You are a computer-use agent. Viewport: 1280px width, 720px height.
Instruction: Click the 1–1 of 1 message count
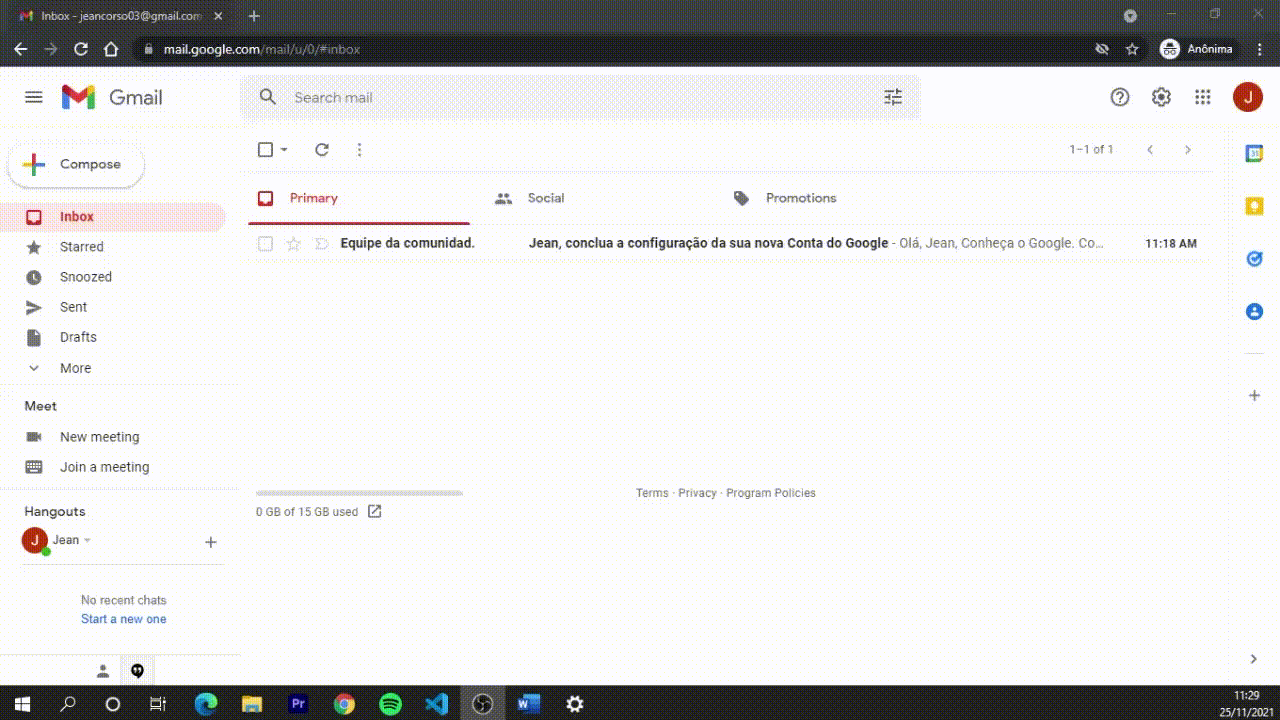pos(1091,150)
